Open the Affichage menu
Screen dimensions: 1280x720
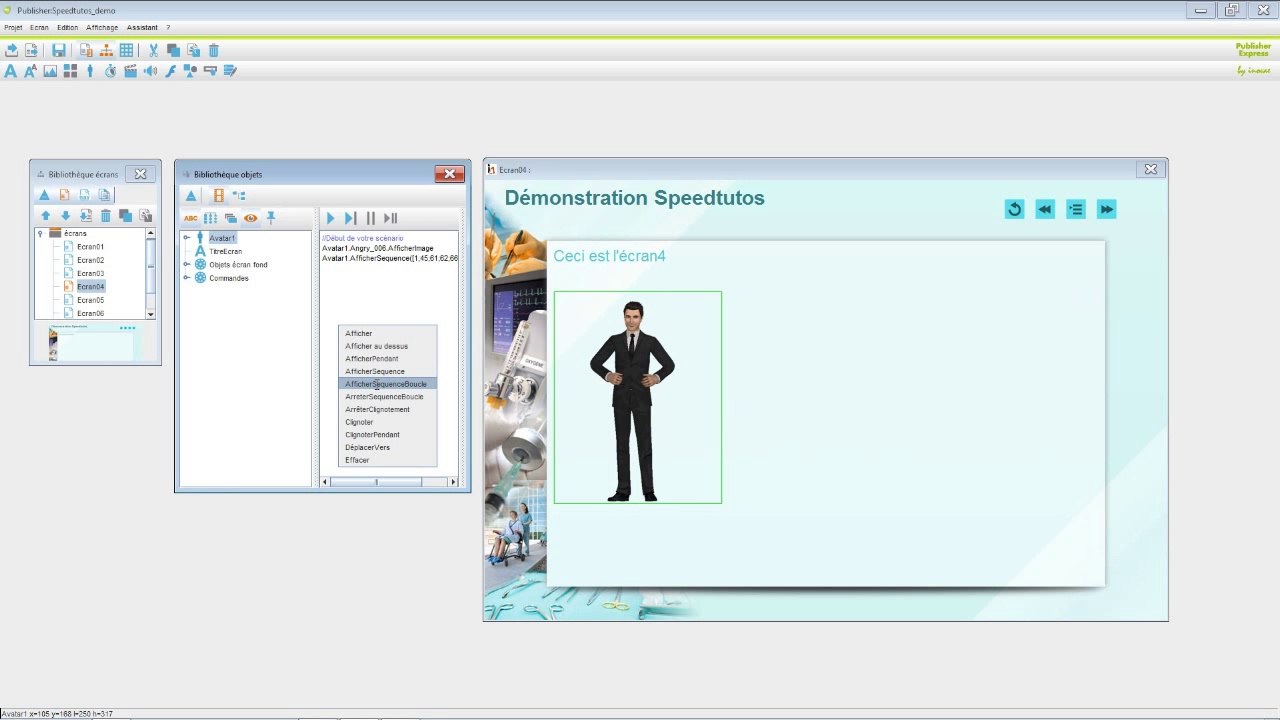click(x=102, y=28)
